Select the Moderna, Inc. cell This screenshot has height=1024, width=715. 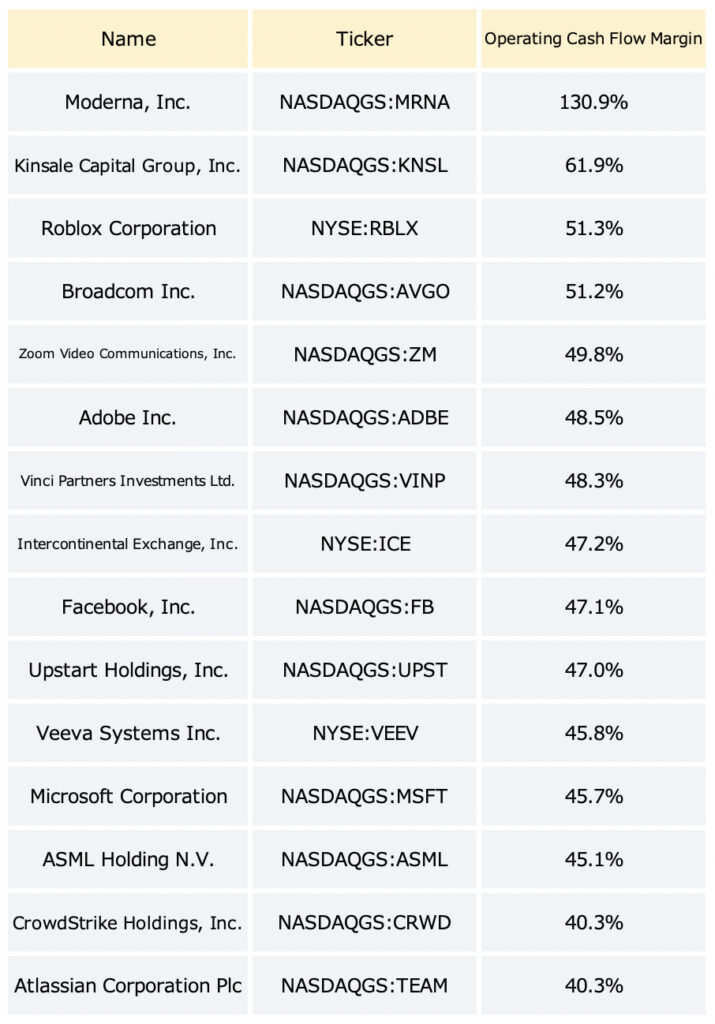click(x=128, y=102)
